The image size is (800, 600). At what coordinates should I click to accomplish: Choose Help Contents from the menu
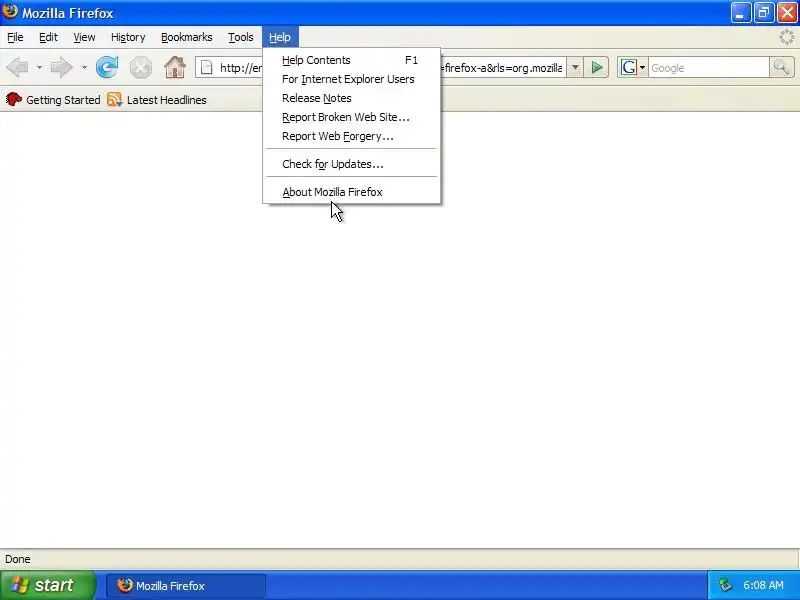tap(352, 60)
